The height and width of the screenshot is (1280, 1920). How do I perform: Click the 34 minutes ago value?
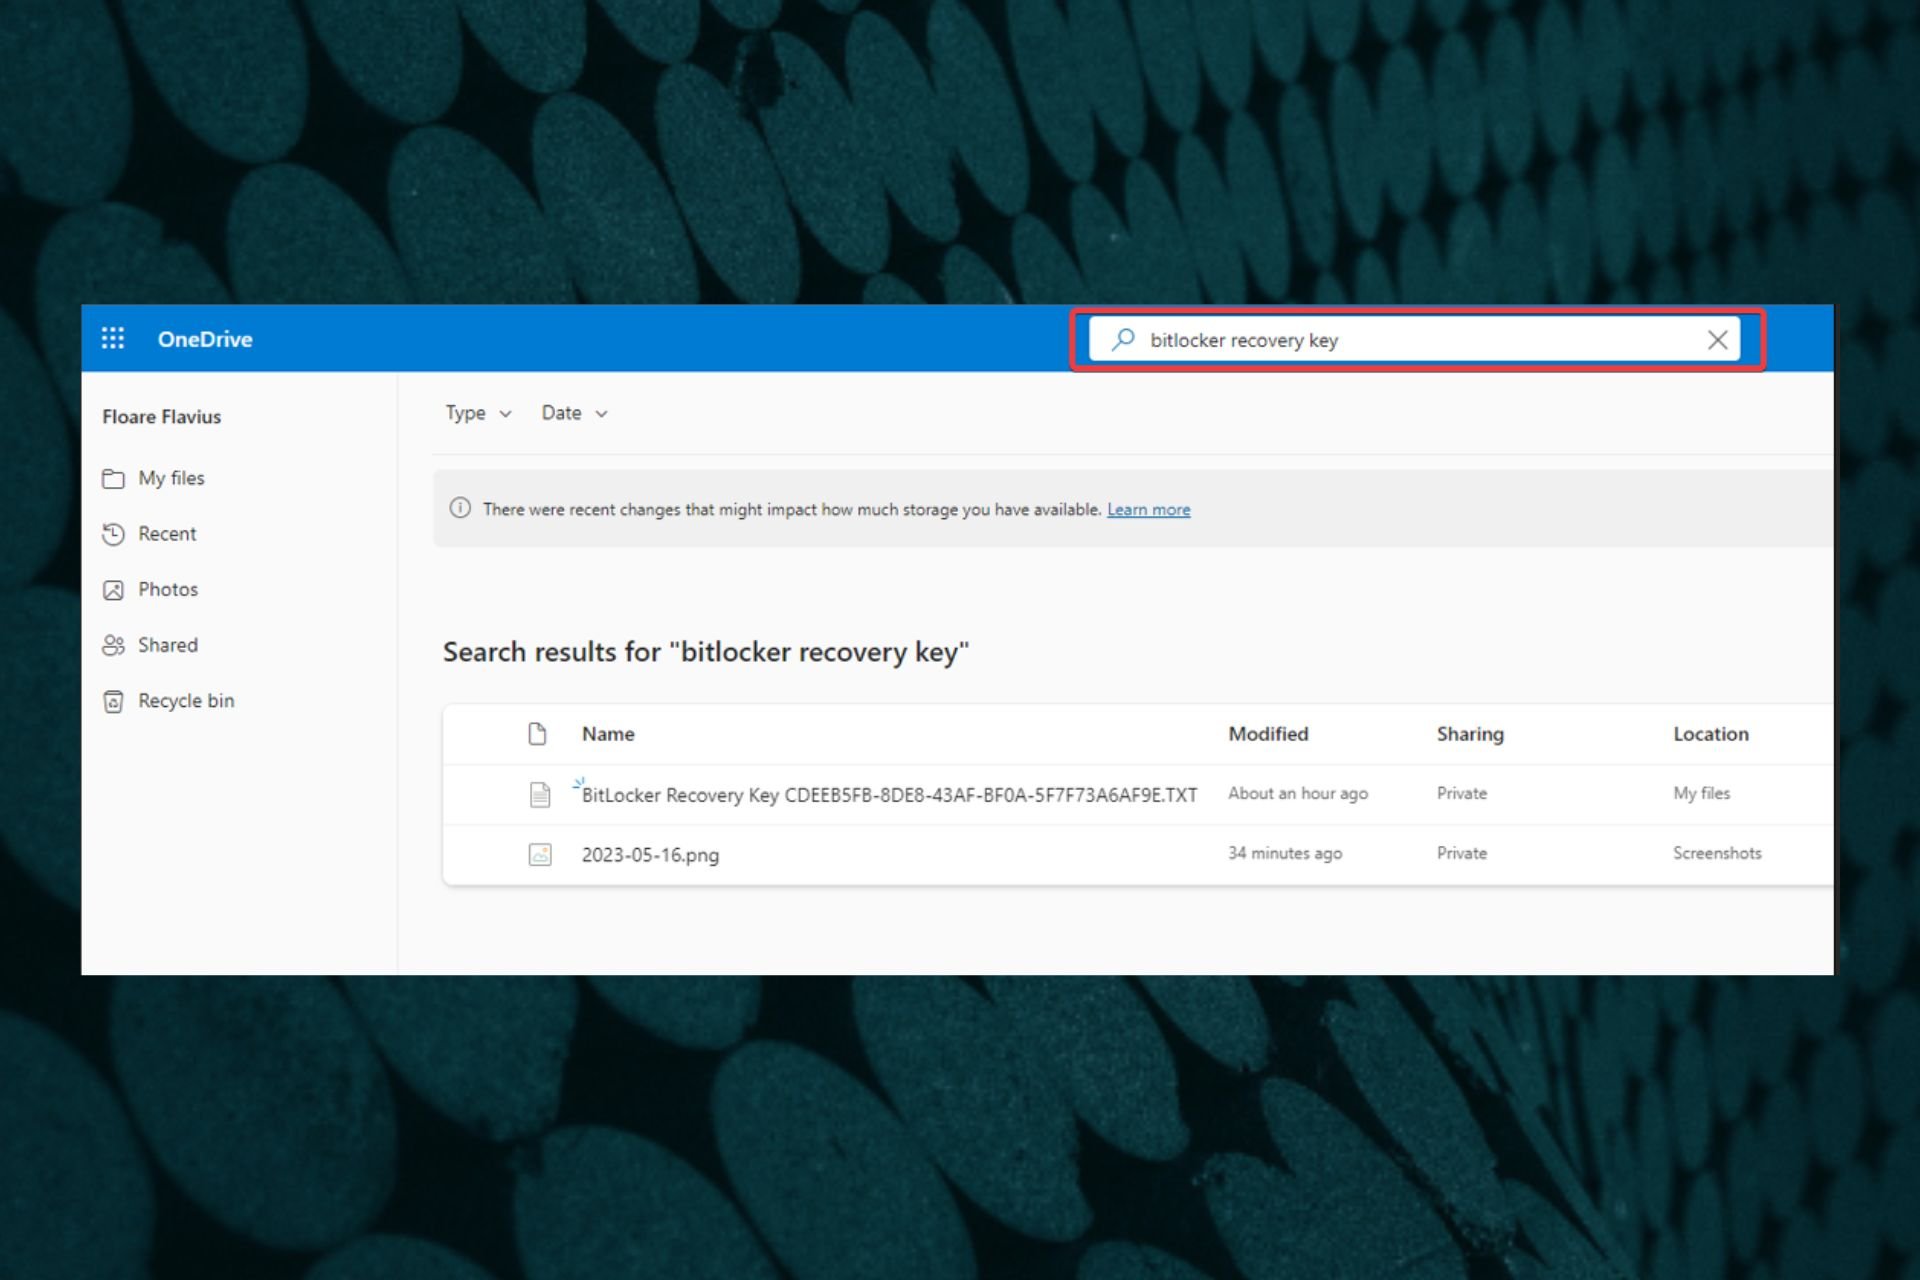[x=1285, y=853]
